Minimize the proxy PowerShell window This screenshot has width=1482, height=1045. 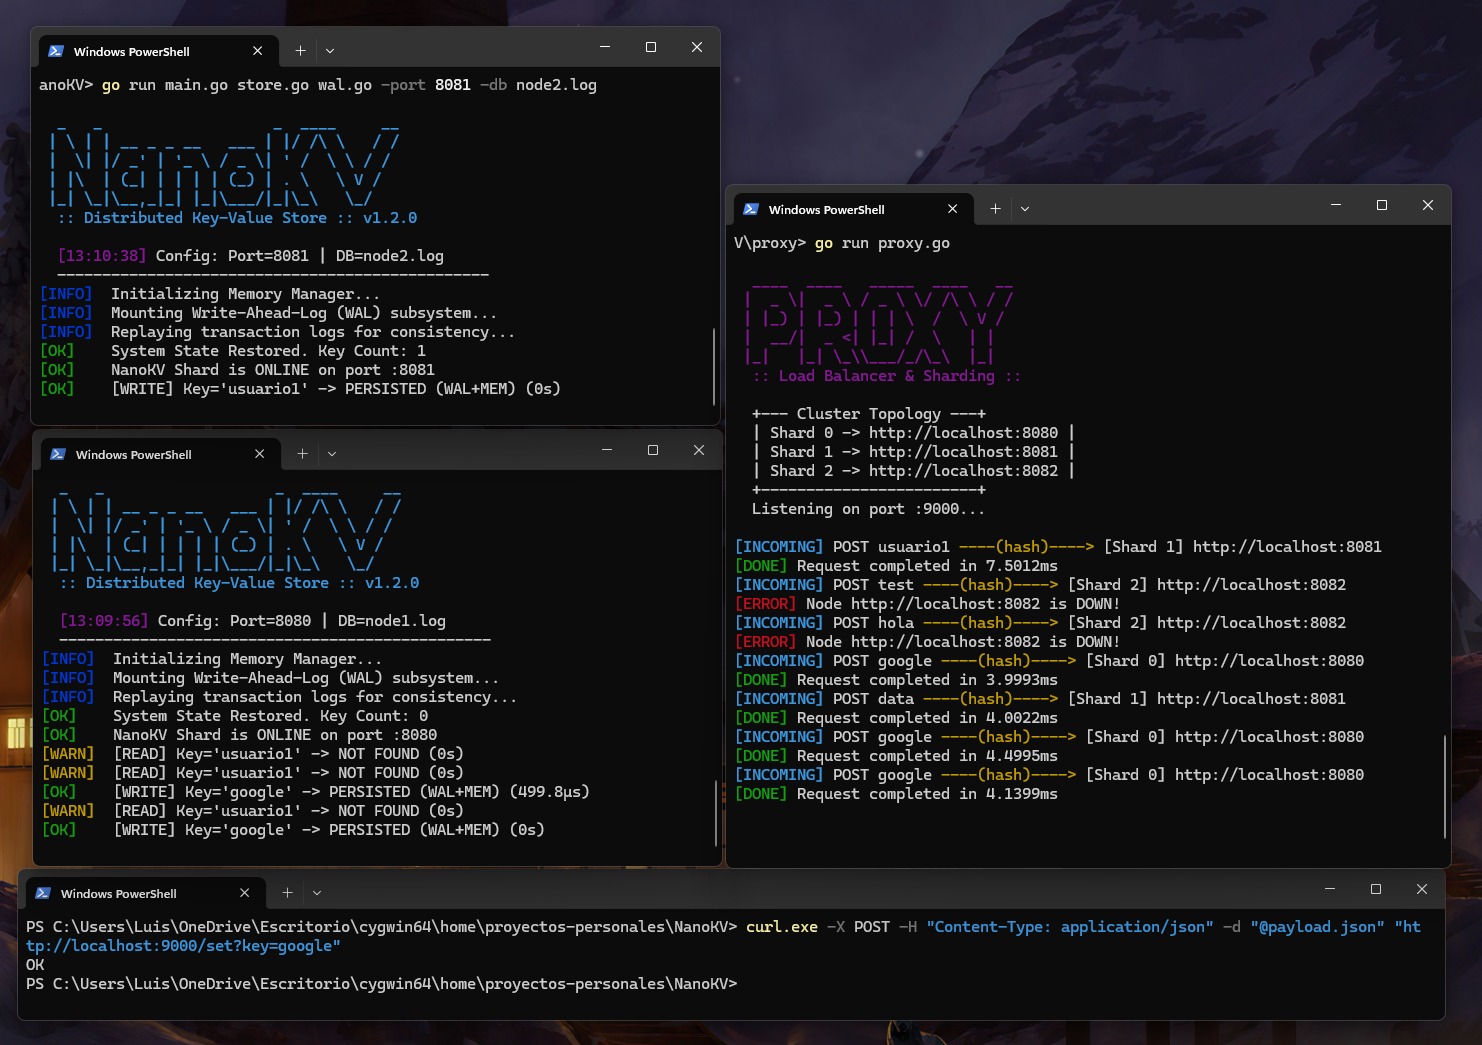point(1336,205)
